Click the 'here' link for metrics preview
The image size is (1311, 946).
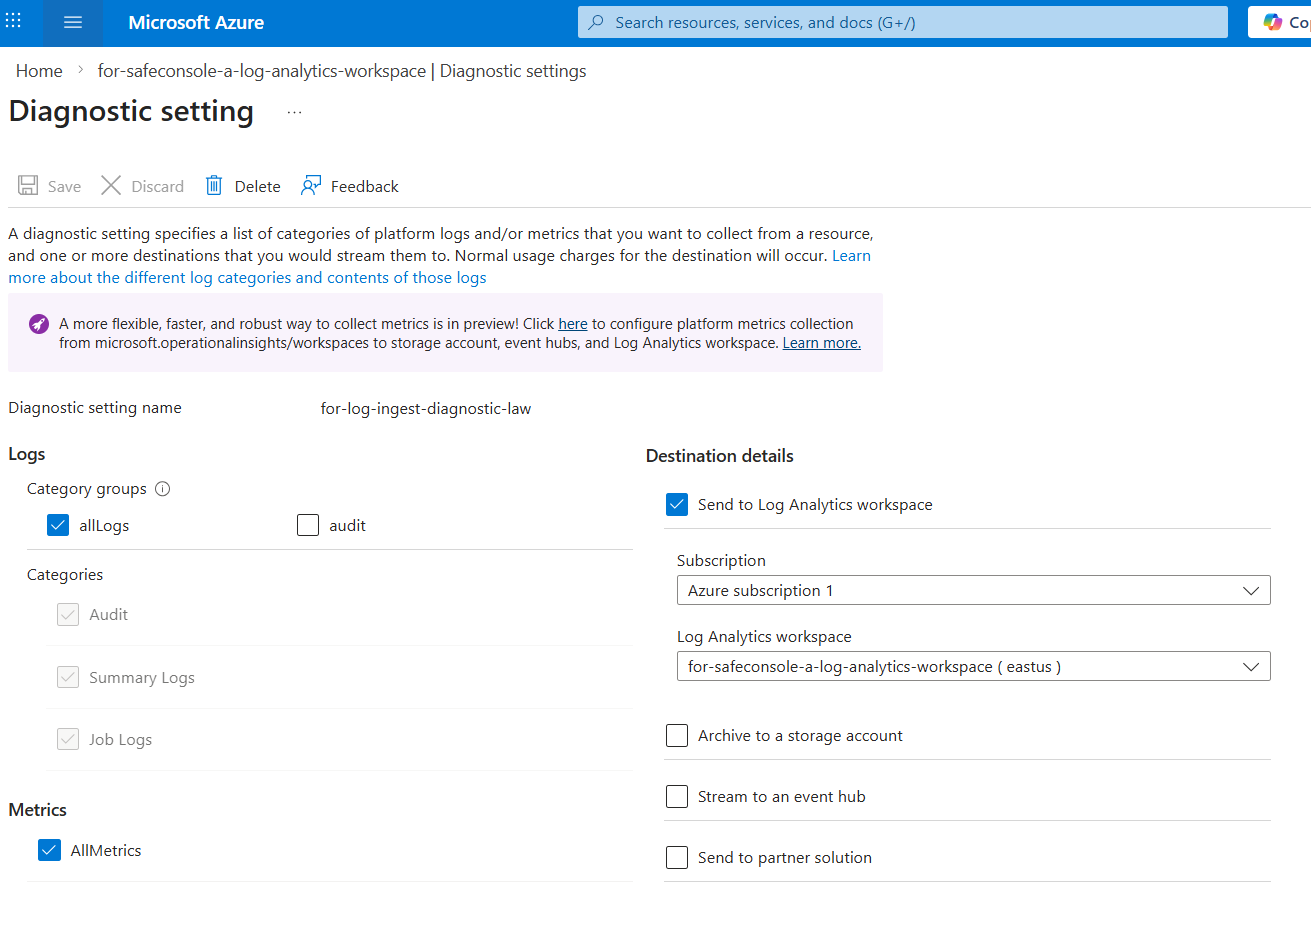(573, 324)
